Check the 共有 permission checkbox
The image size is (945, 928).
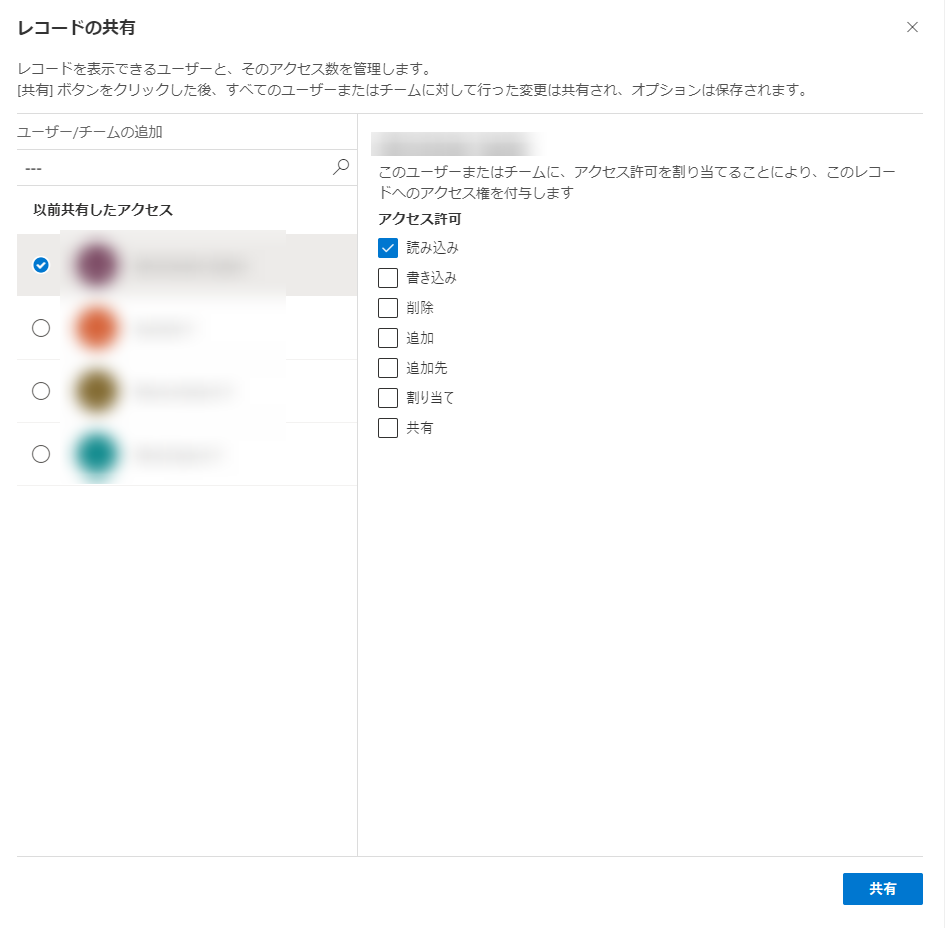click(x=388, y=428)
